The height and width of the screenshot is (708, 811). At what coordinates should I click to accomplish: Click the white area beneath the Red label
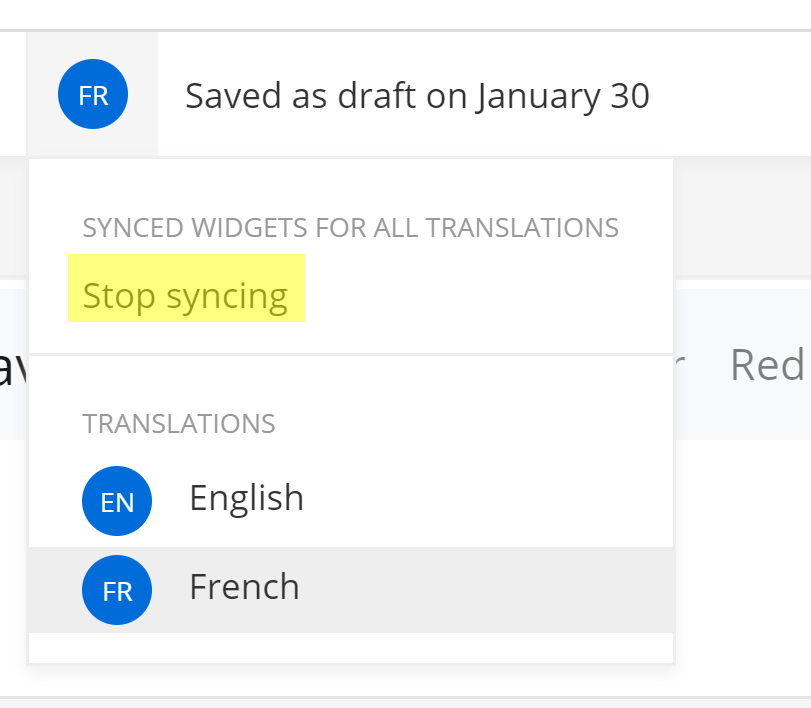click(743, 566)
